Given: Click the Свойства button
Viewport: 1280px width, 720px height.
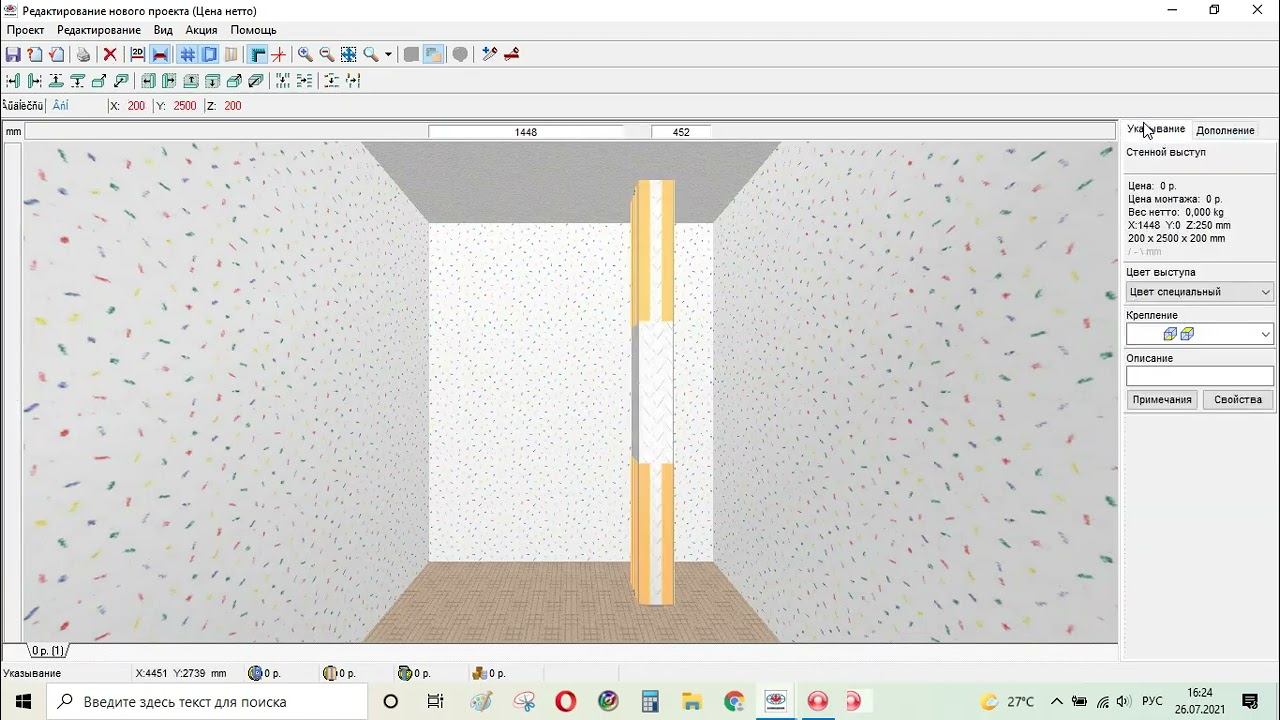Looking at the screenshot, I should [1238, 399].
